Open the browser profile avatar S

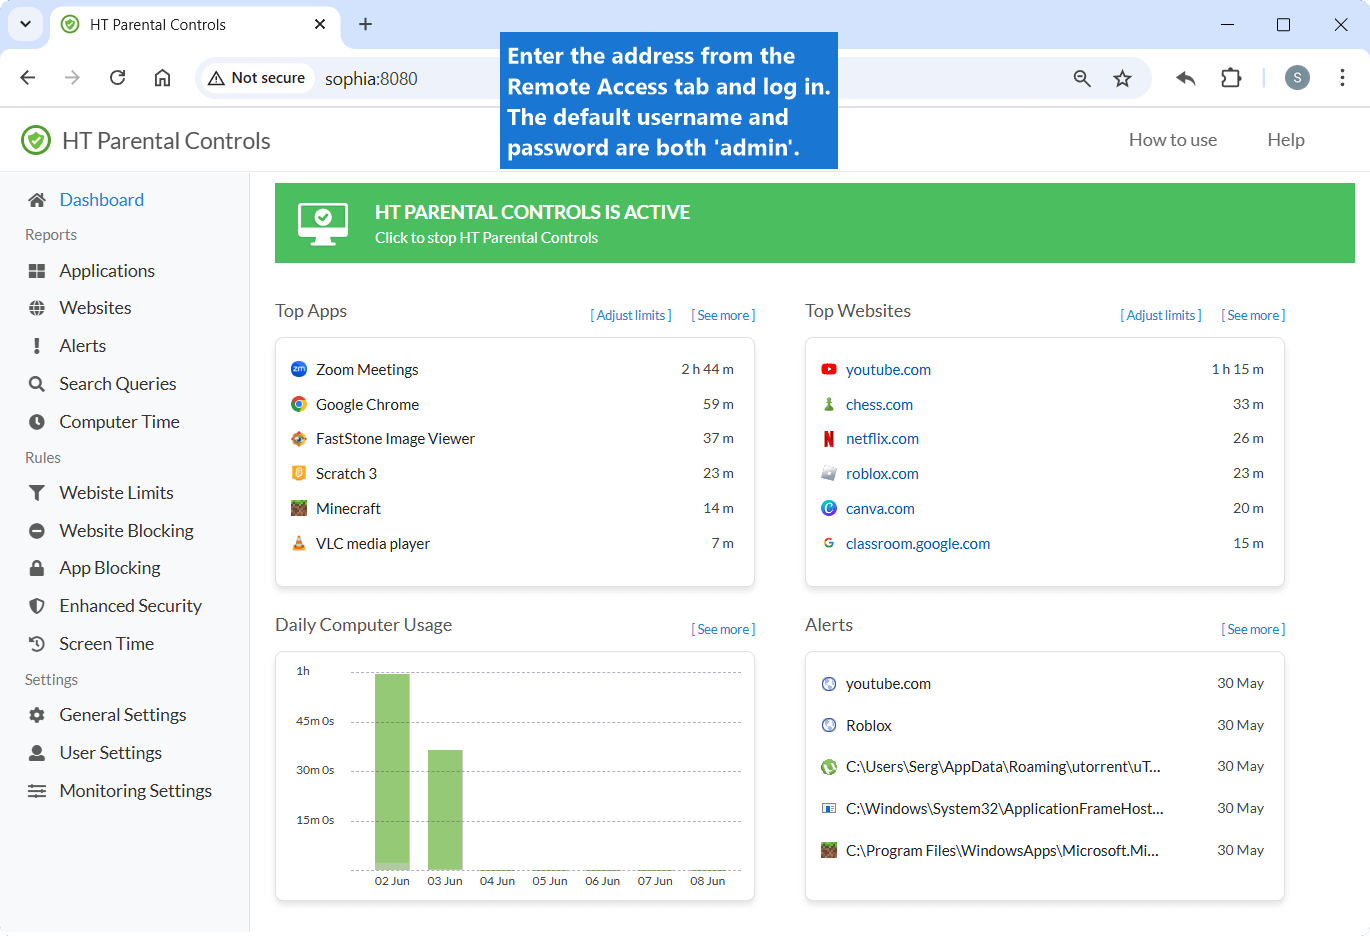[x=1297, y=78]
